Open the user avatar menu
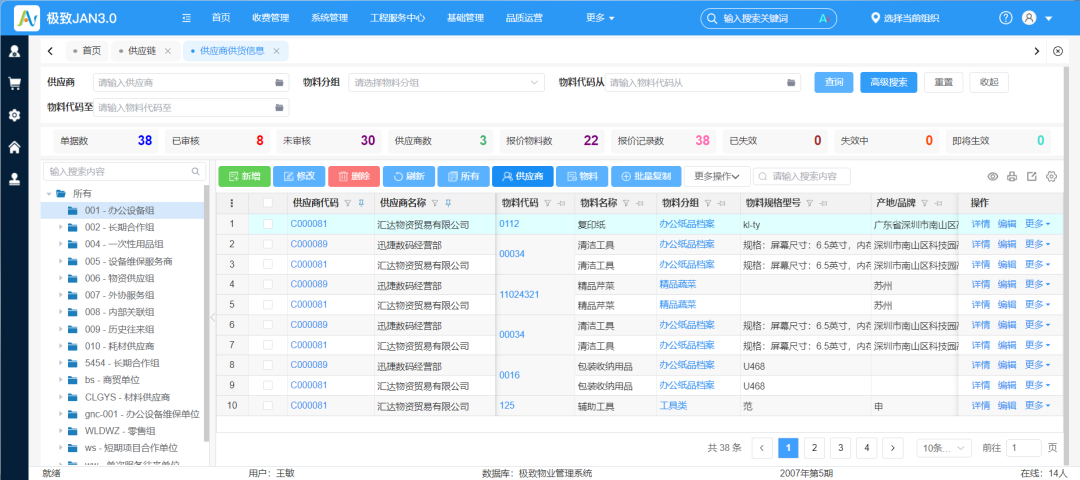Viewport: 1080px width, 480px height. coord(1029,19)
